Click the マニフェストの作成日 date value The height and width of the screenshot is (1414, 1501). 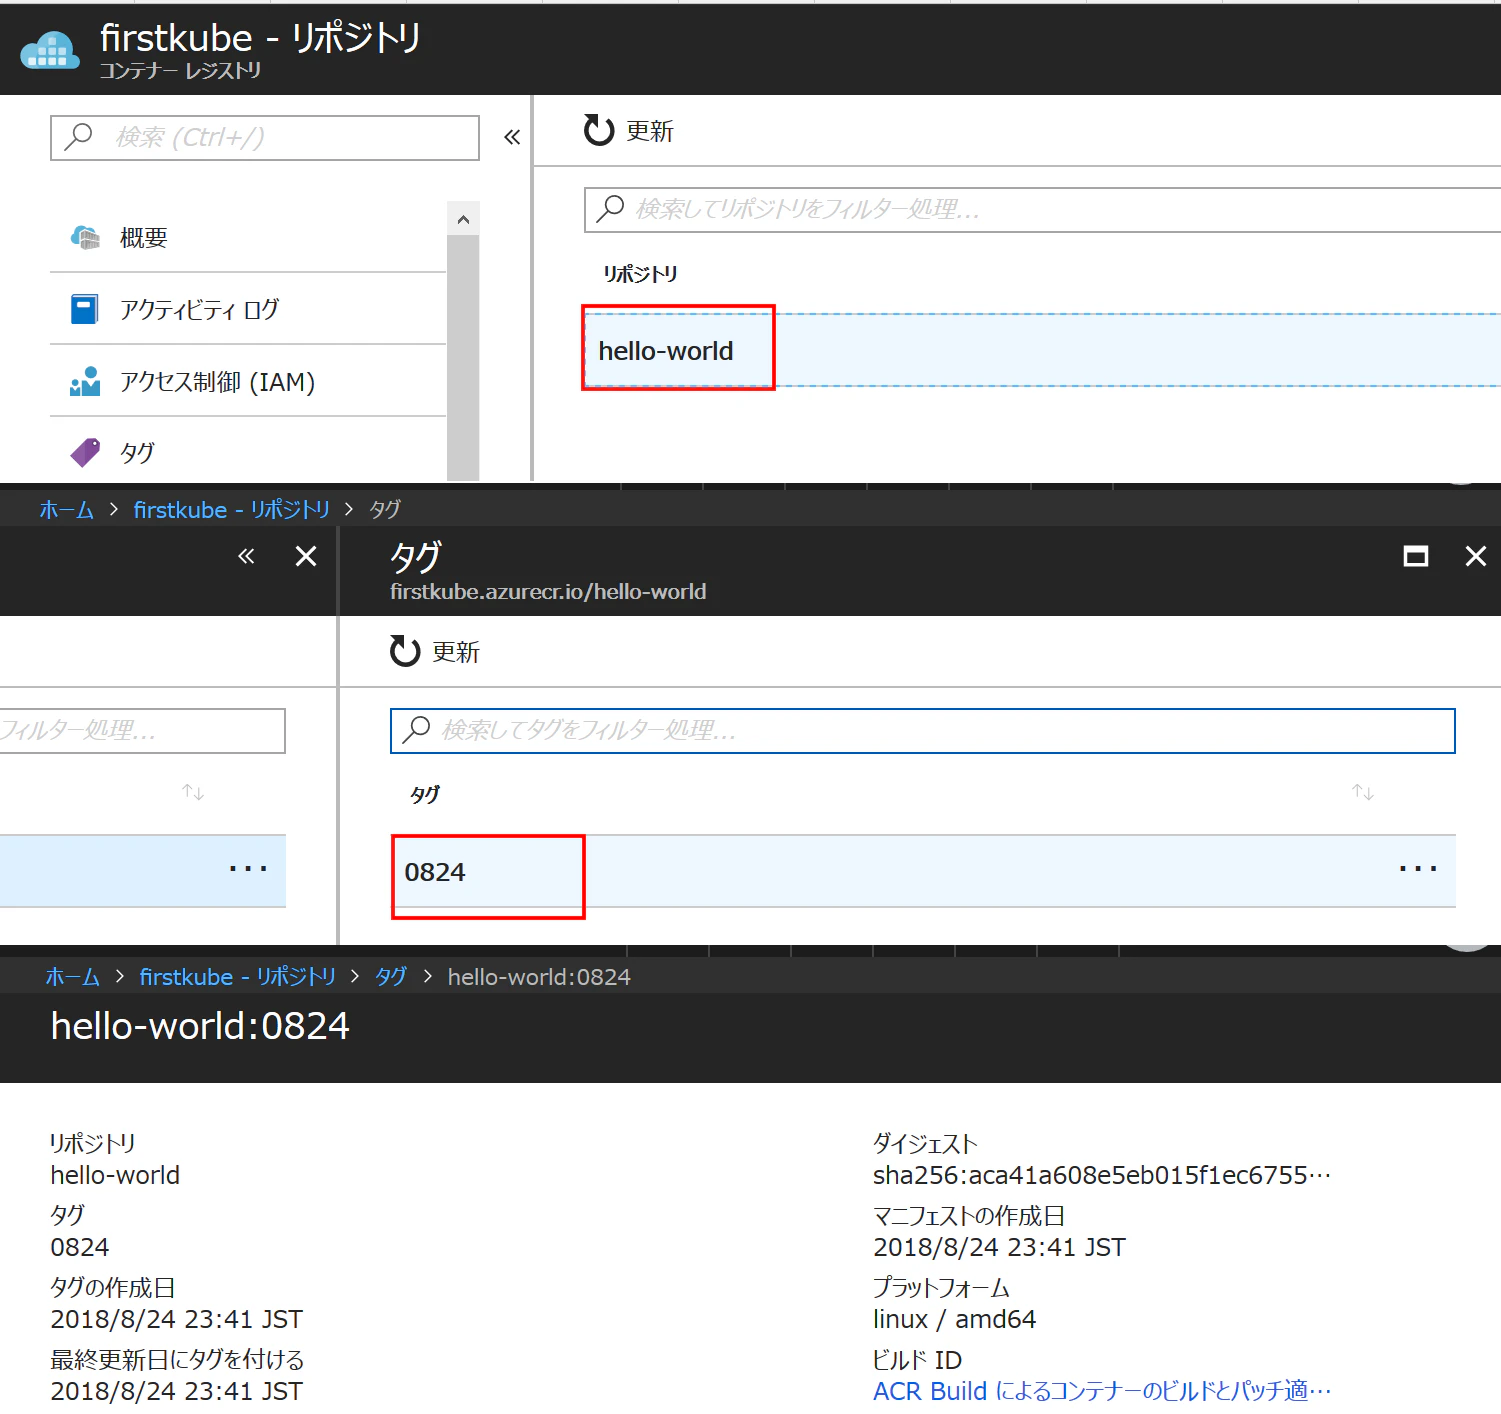coord(999,1247)
